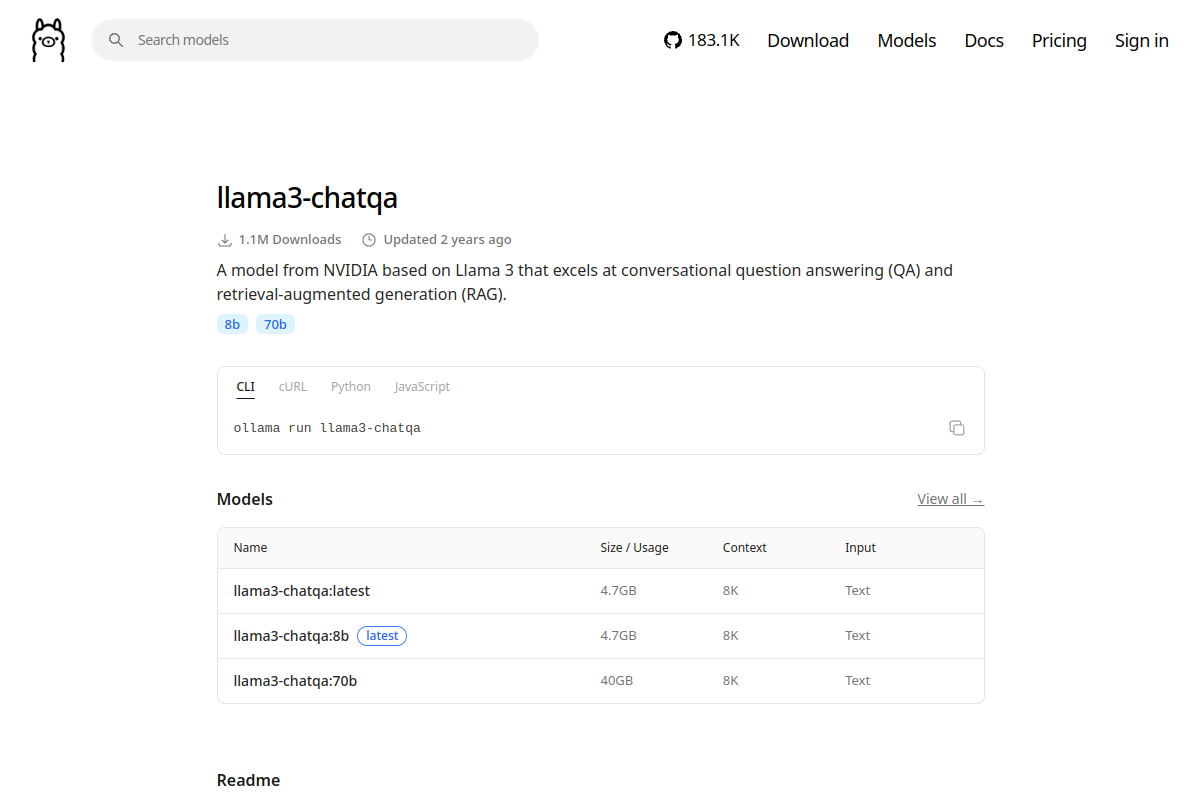The image size is (1200, 800).
Task: Open the GitHub 183.1K link
Action: click(702, 40)
